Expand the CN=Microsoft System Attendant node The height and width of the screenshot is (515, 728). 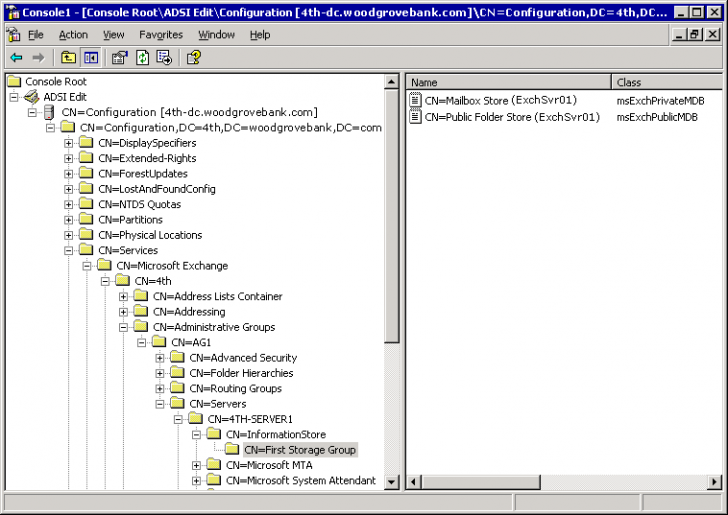click(196, 480)
